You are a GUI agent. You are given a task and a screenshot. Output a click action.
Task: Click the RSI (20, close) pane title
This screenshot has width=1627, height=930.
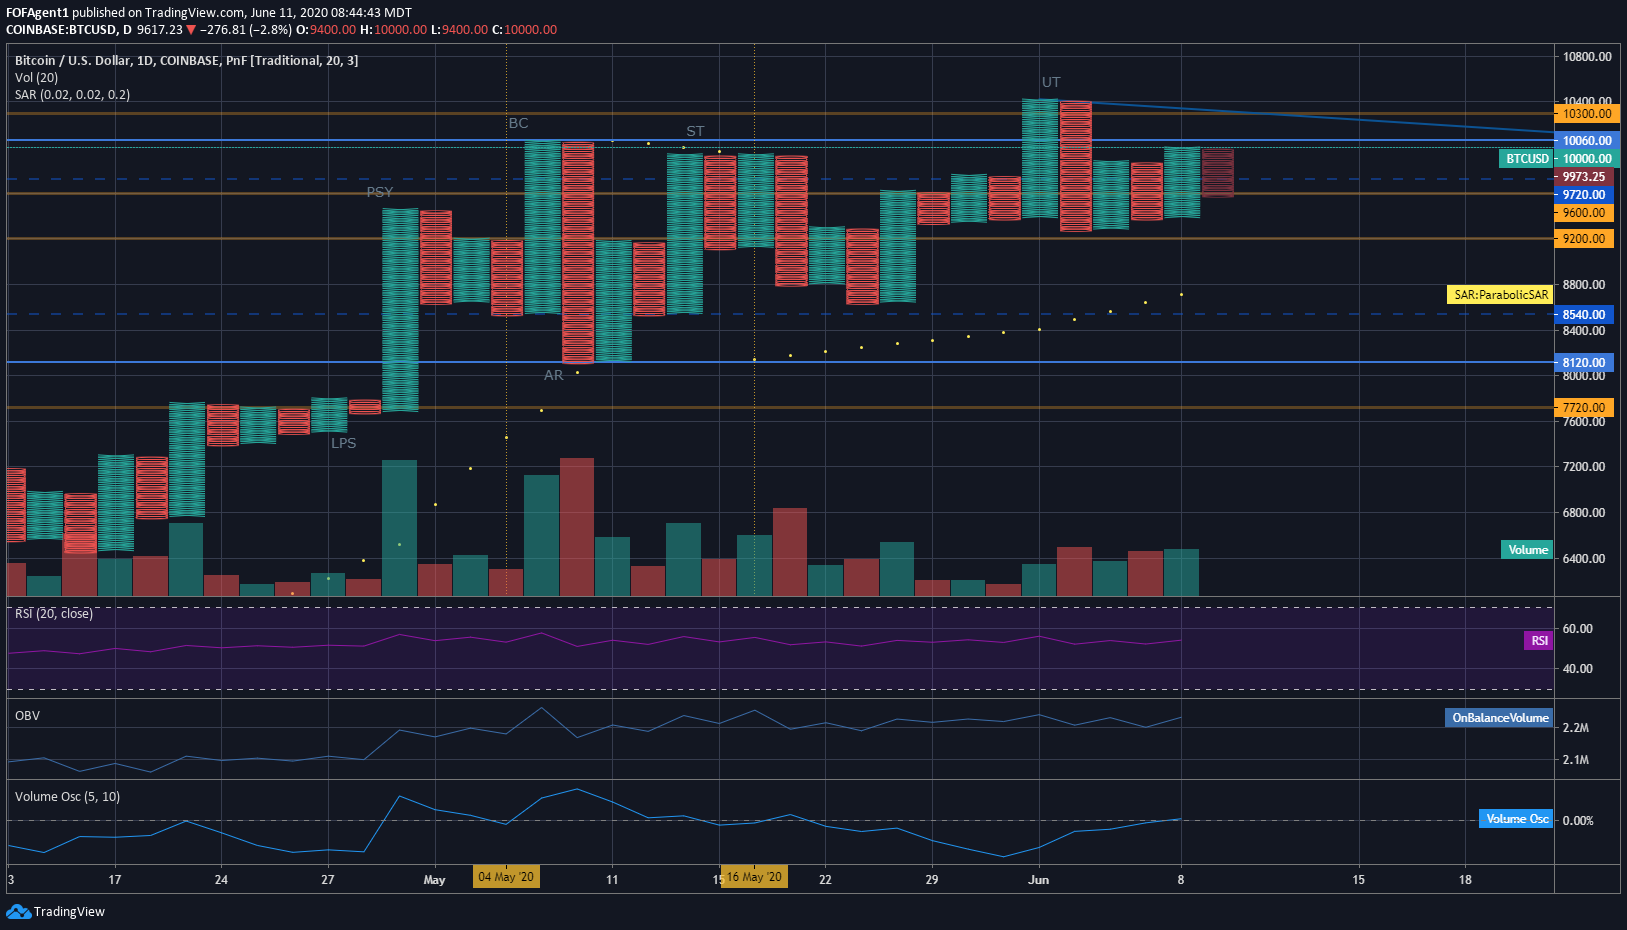click(54, 613)
